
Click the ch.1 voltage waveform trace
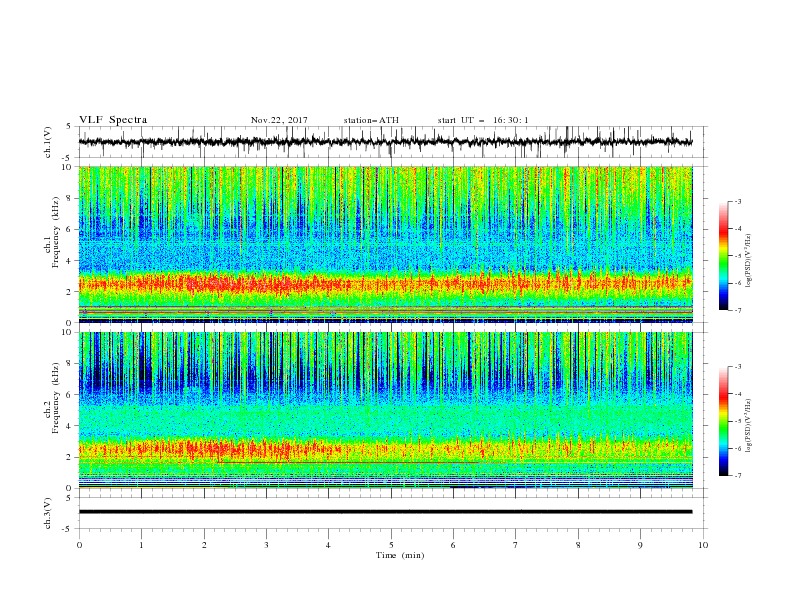click(x=385, y=142)
